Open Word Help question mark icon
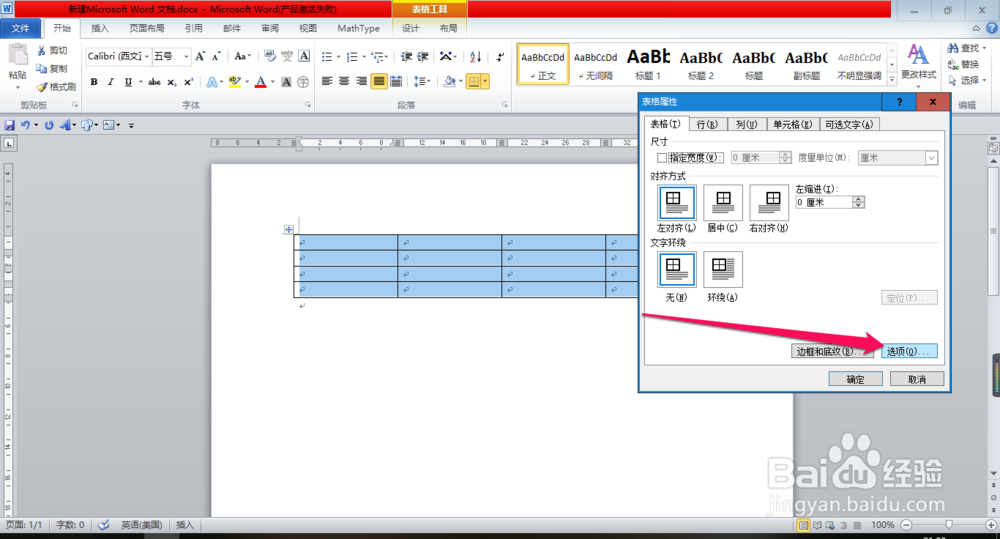Viewport: 1000px width, 539px height. pos(992,28)
